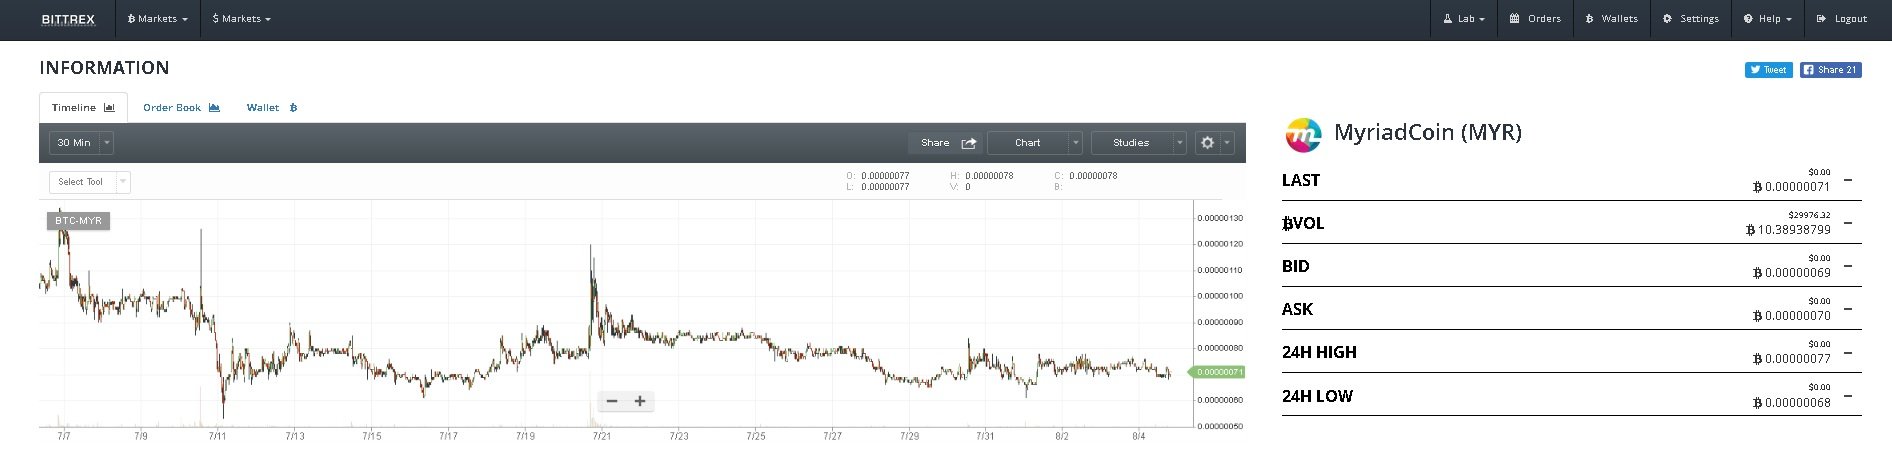Click the MyriadCoin logo icon
The image size is (1892, 467).
pyautogui.click(x=1302, y=134)
